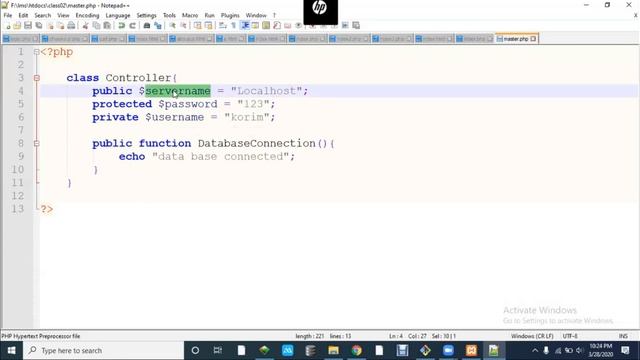Toggle file monitoring eye icon
The width and height of the screenshot is (640, 360).
298,26
